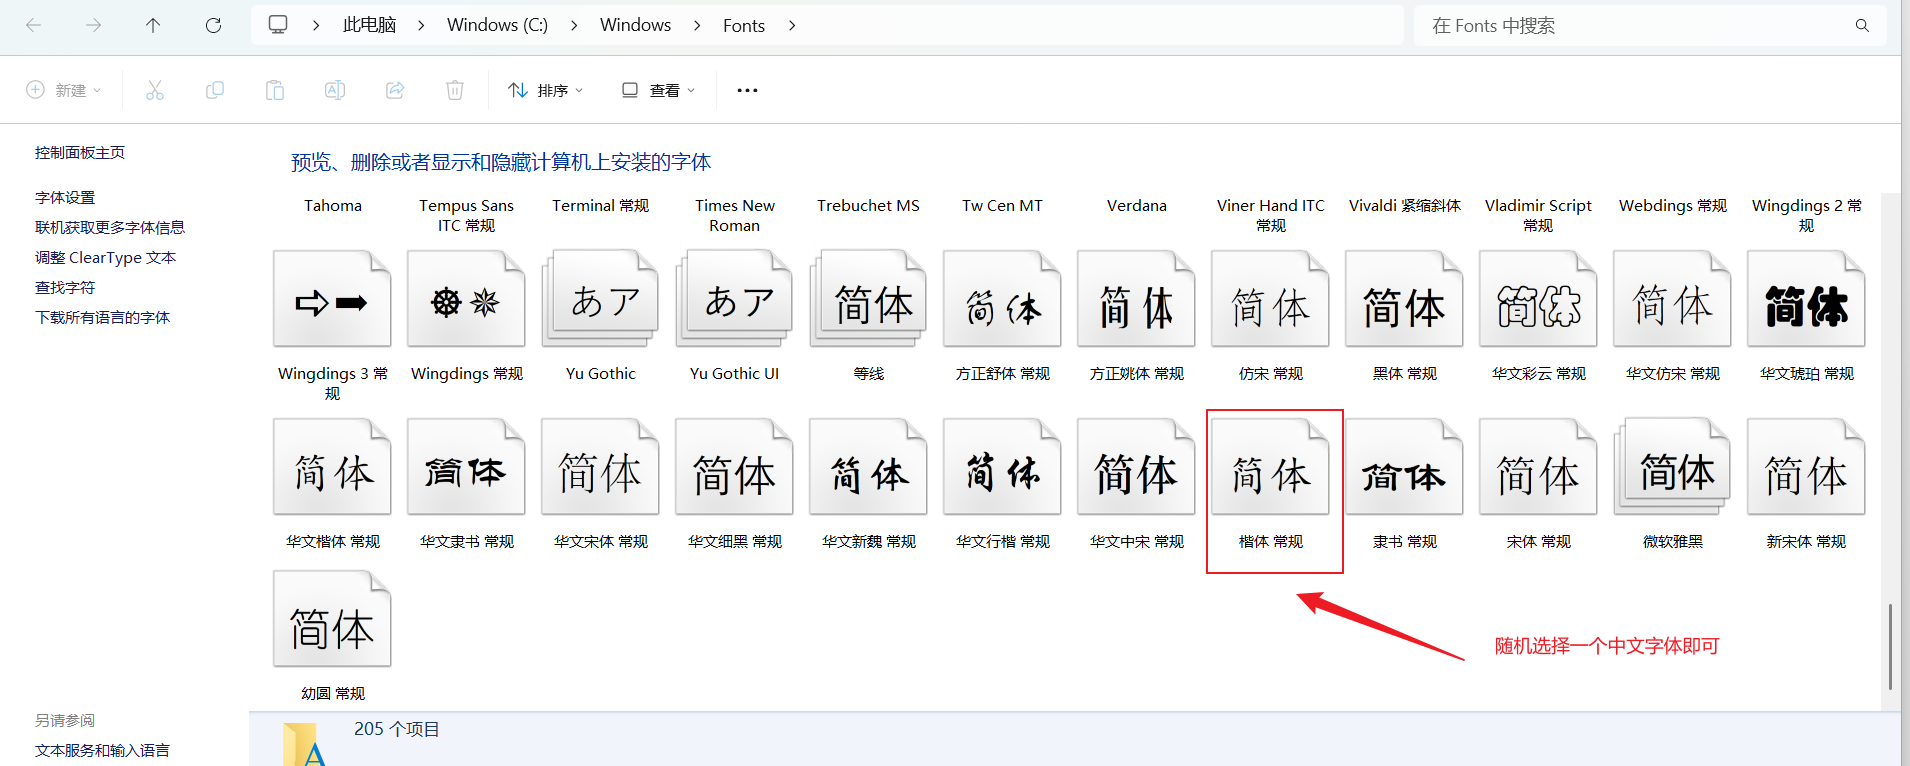The width and height of the screenshot is (1910, 766).
Task: Navigate forward with the right arrow
Action: point(93,26)
